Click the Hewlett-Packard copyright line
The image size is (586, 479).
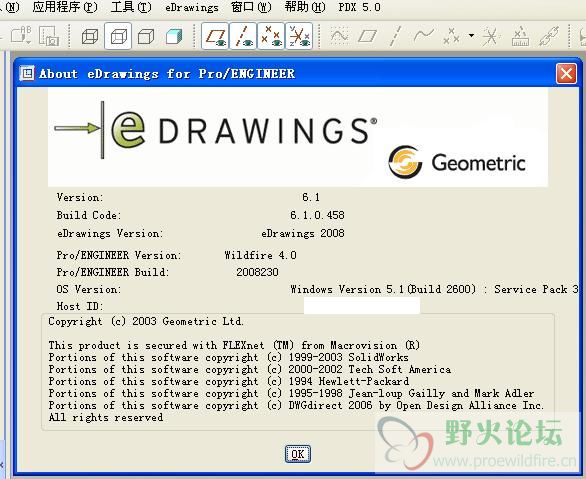[229, 381]
